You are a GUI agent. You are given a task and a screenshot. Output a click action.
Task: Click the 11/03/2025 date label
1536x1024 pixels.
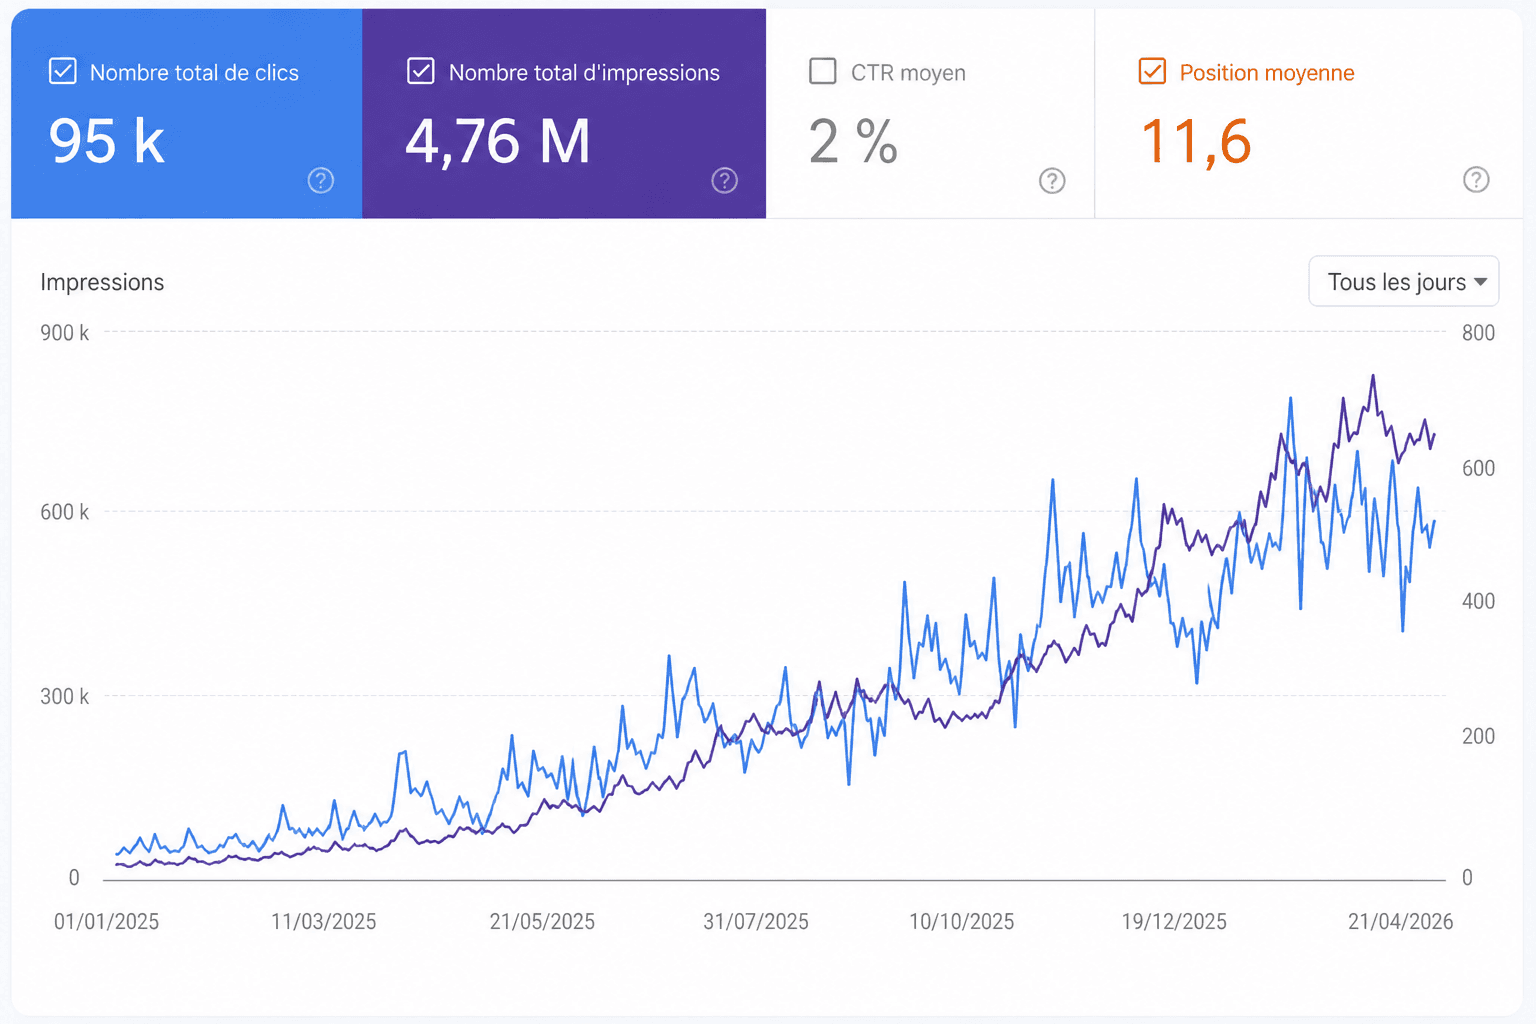(x=324, y=922)
